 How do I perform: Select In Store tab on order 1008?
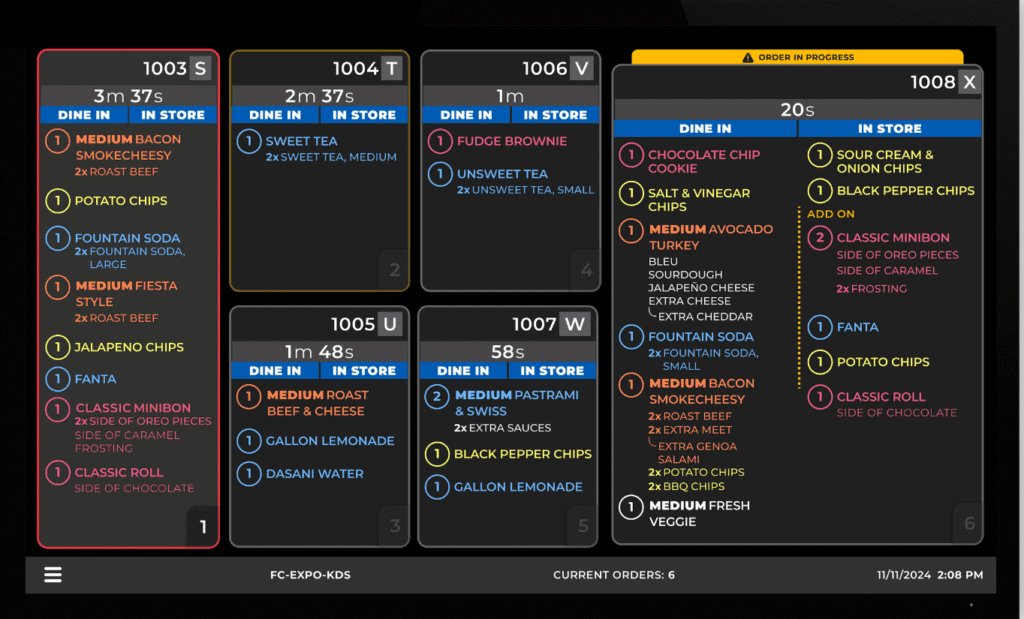[889, 128]
